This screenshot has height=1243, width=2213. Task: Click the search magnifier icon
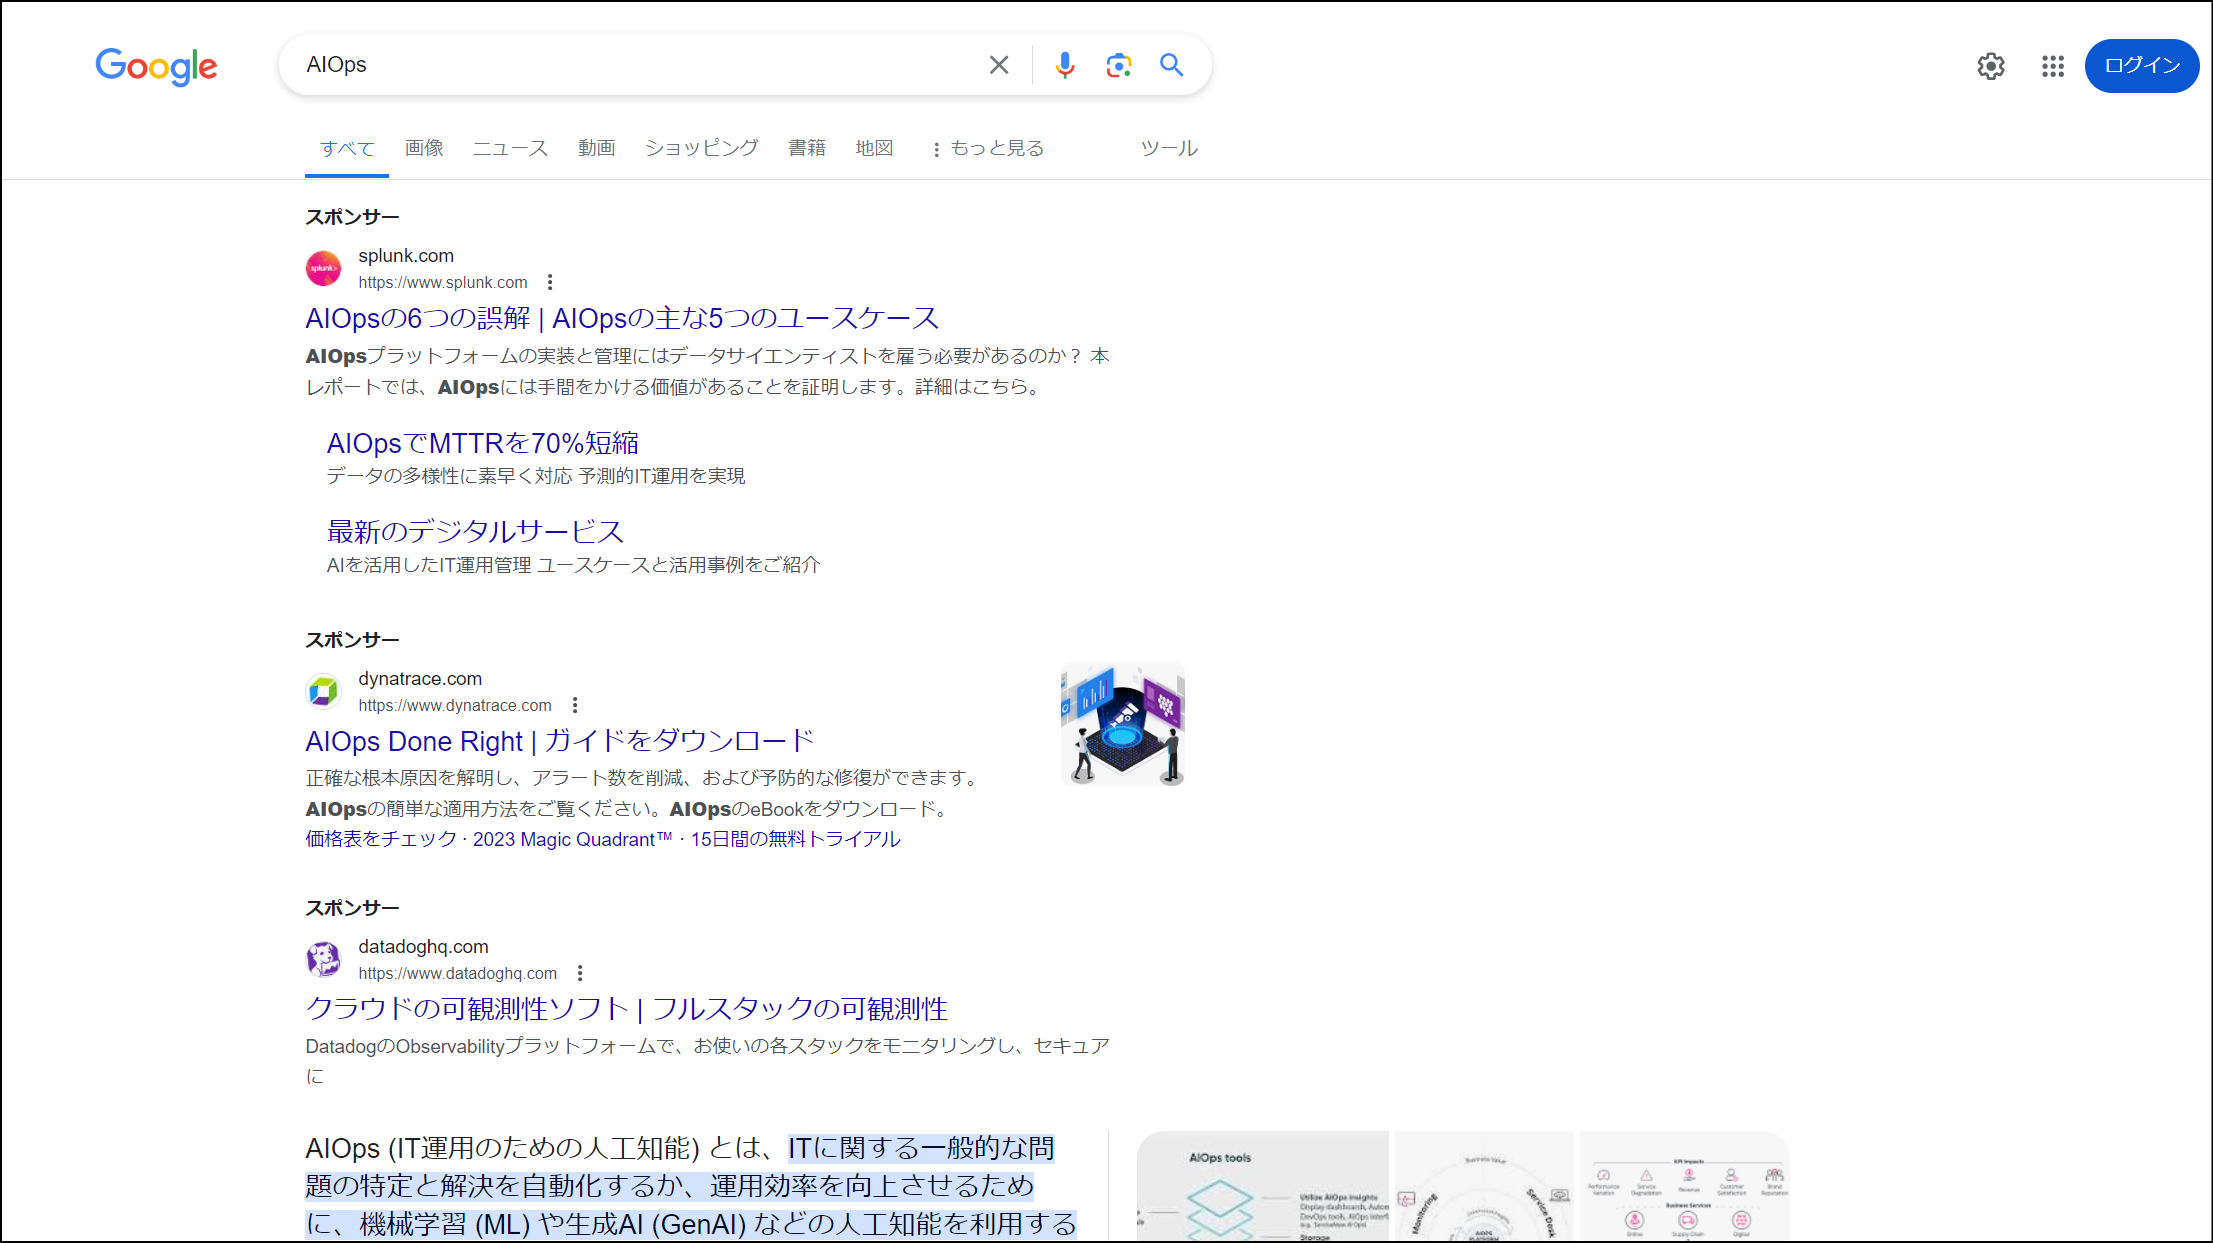tap(1171, 64)
